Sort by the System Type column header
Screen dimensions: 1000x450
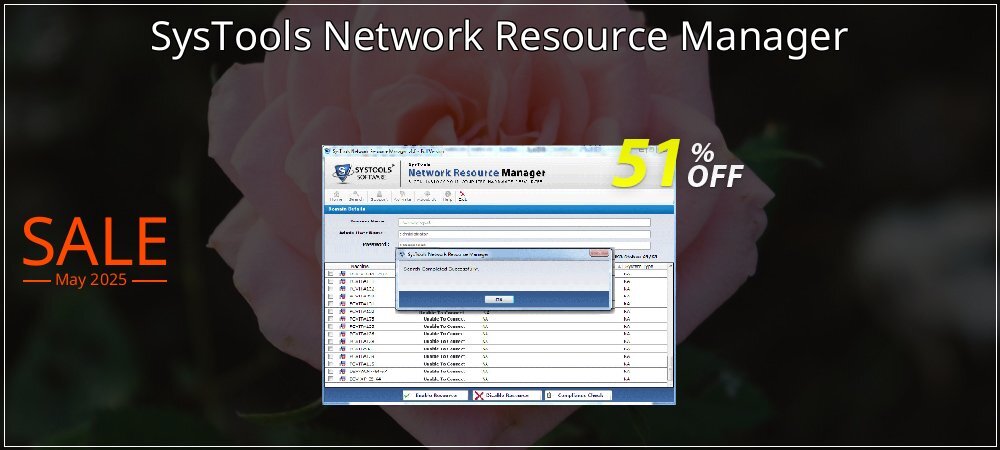[x=638, y=266]
